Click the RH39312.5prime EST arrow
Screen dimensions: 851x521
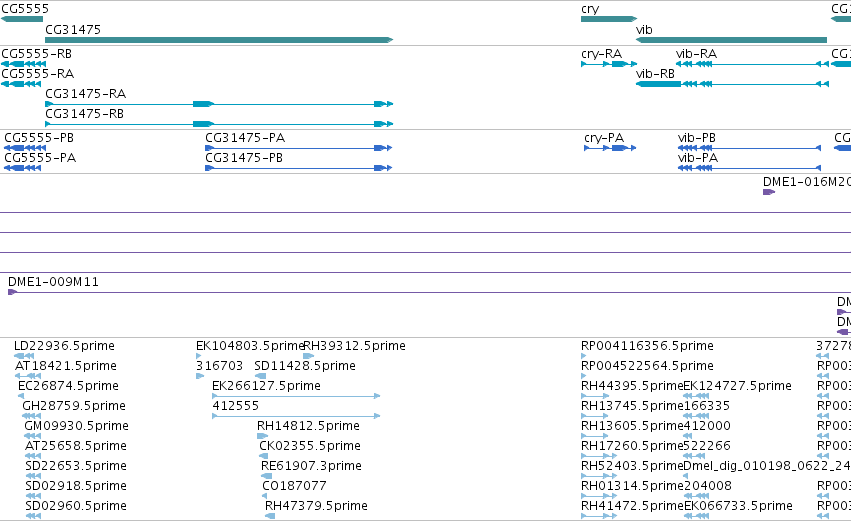309,356
